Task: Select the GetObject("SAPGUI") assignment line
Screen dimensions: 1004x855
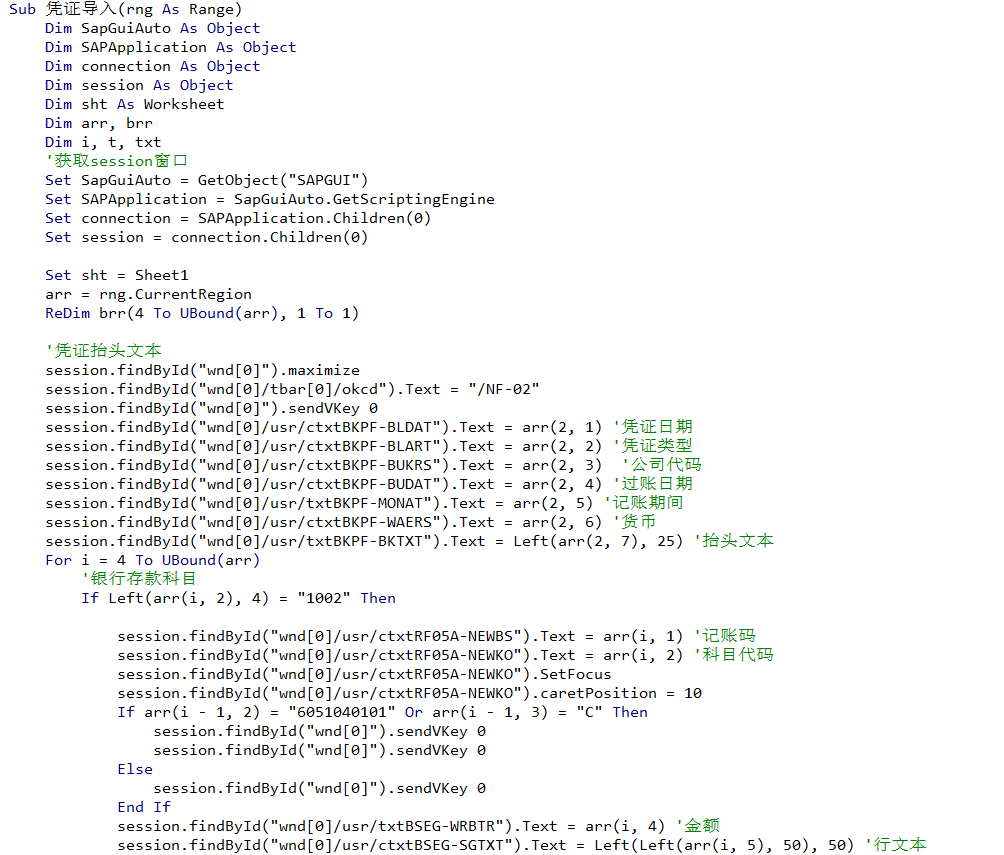Action: (206, 181)
